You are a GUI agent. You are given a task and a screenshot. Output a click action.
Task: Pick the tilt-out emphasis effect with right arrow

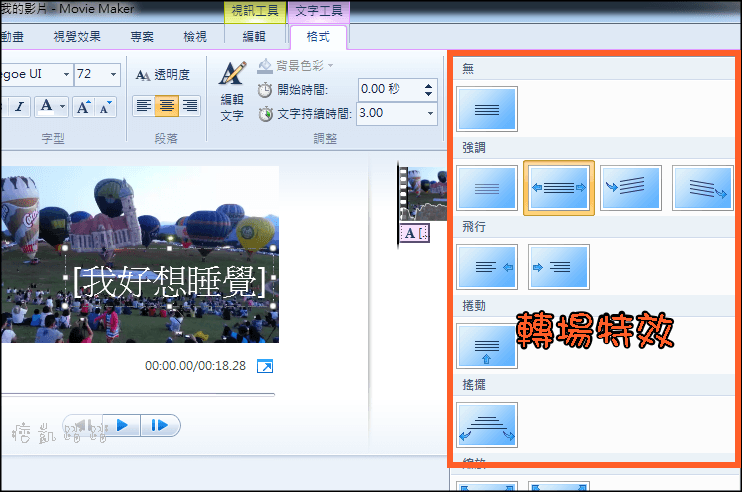tap(703, 188)
